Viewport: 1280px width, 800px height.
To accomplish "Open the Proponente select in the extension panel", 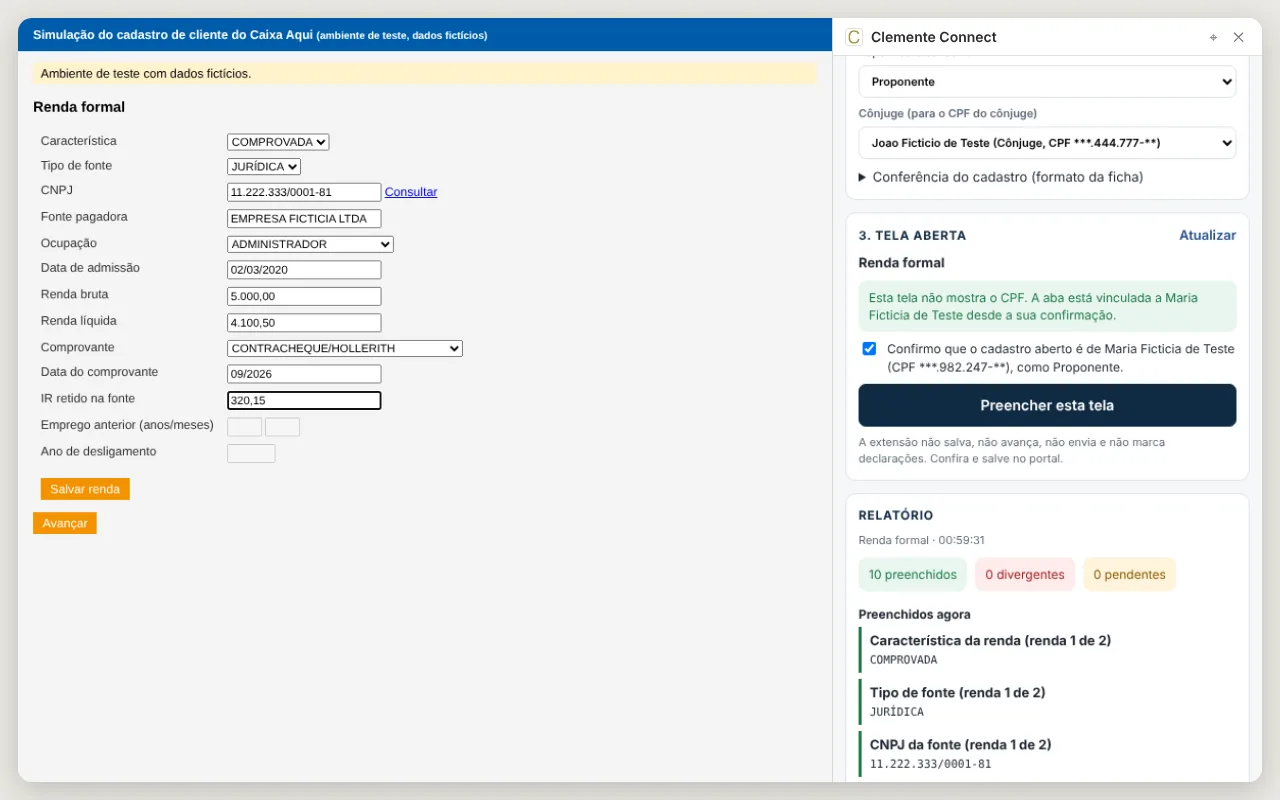I will (1047, 82).
